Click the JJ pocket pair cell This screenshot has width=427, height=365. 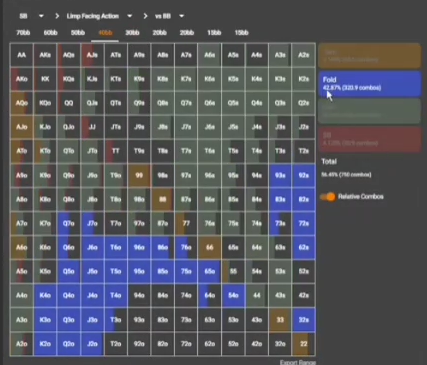[92, 127]
